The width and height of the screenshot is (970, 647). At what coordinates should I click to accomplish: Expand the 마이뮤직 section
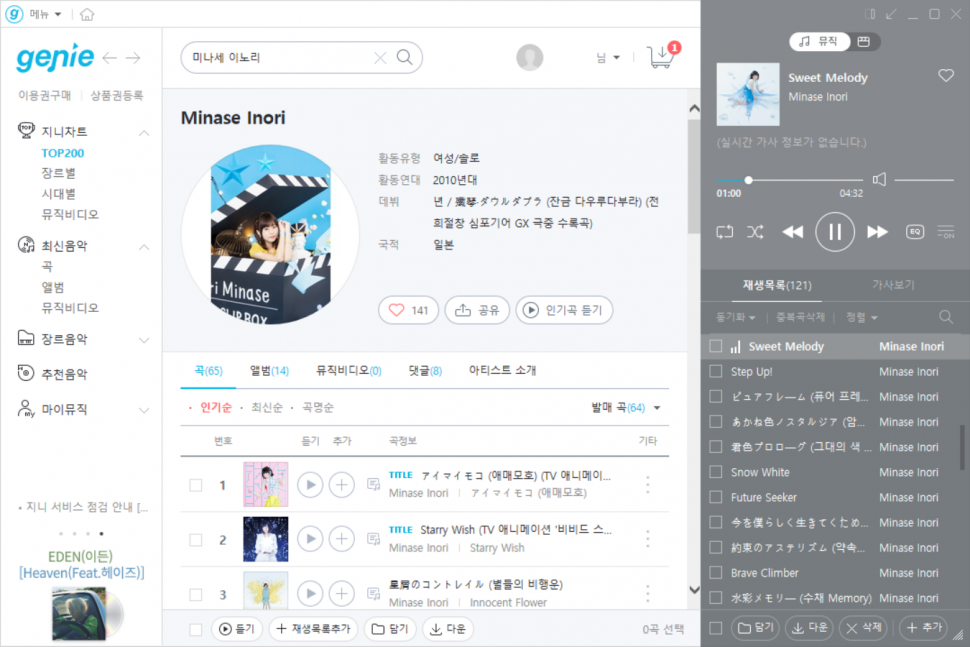point(144,410)
